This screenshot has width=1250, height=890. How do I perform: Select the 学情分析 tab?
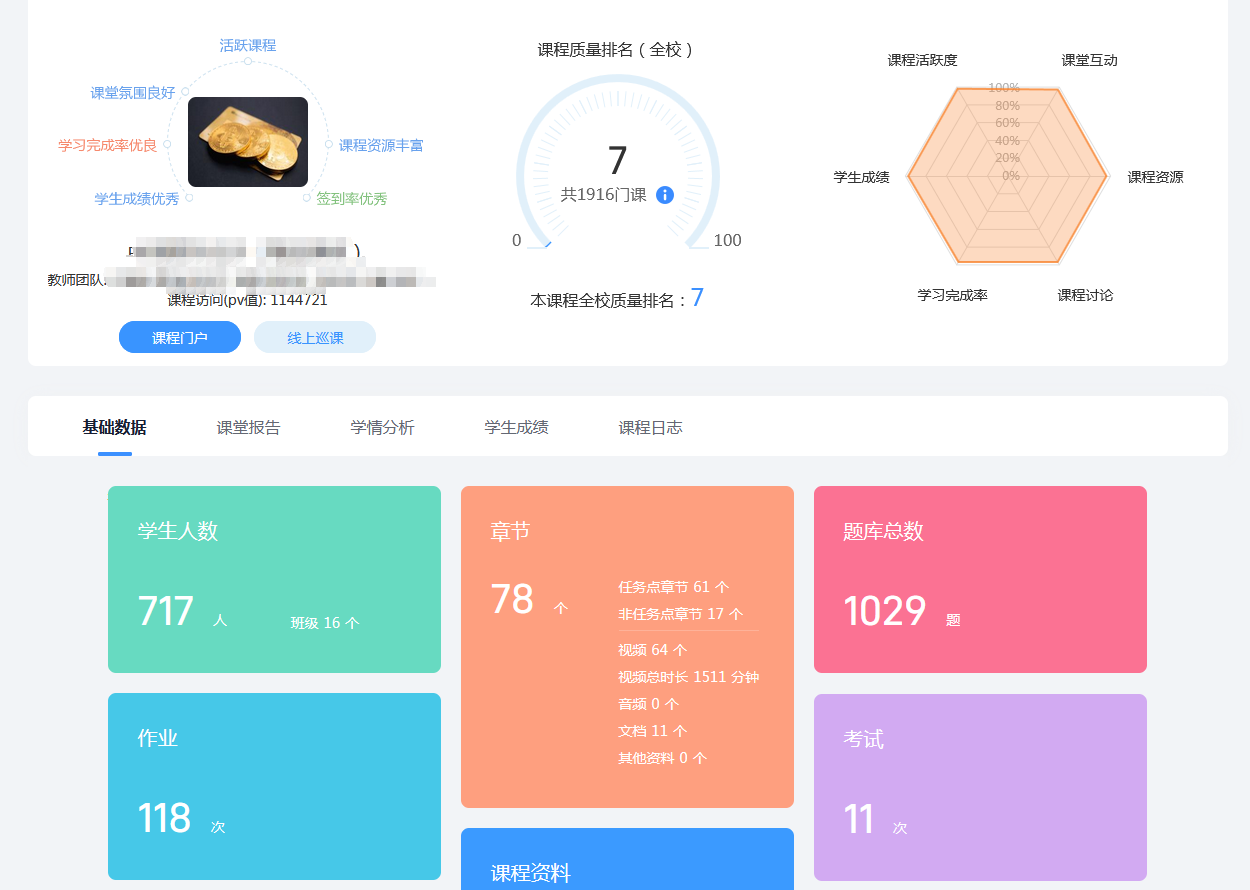(x=383, y=427)
